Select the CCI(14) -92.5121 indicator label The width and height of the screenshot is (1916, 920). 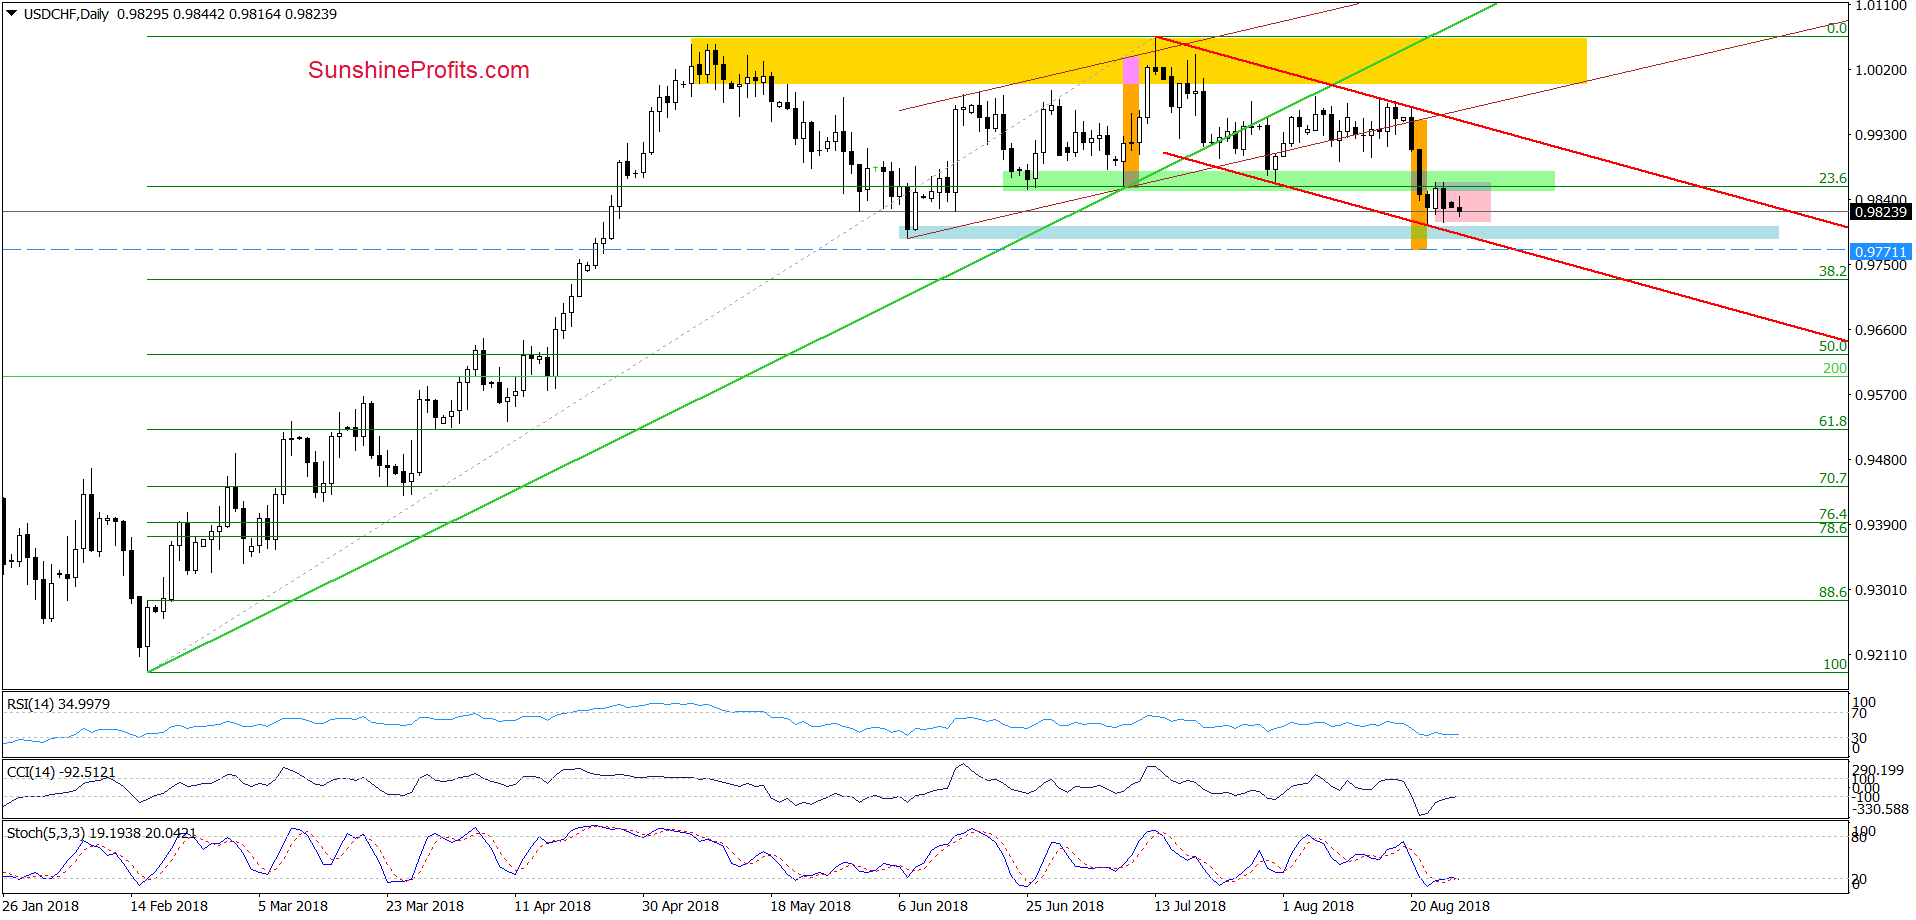[61, 772]
